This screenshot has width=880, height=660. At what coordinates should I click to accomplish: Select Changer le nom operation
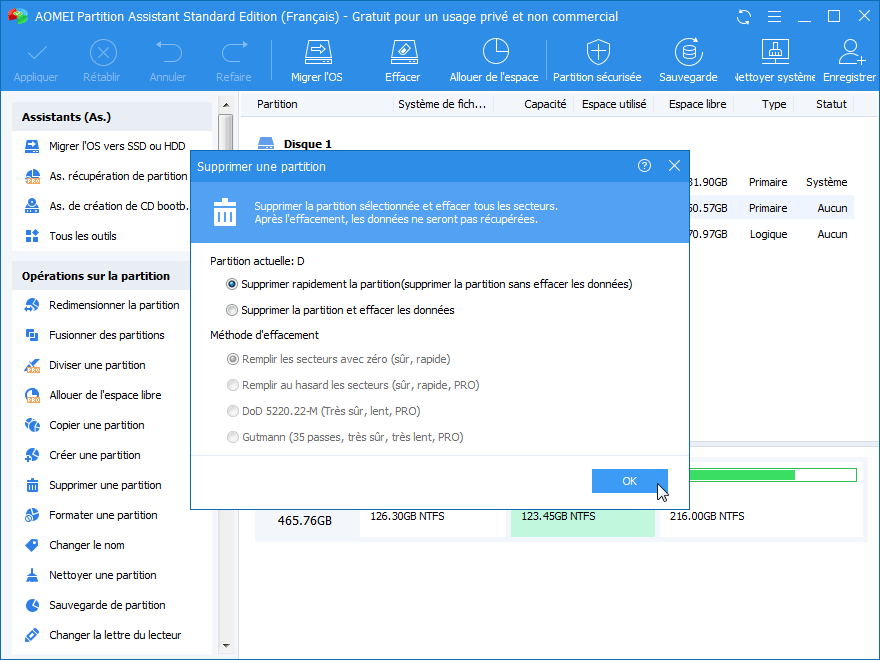tap(75, 545)
